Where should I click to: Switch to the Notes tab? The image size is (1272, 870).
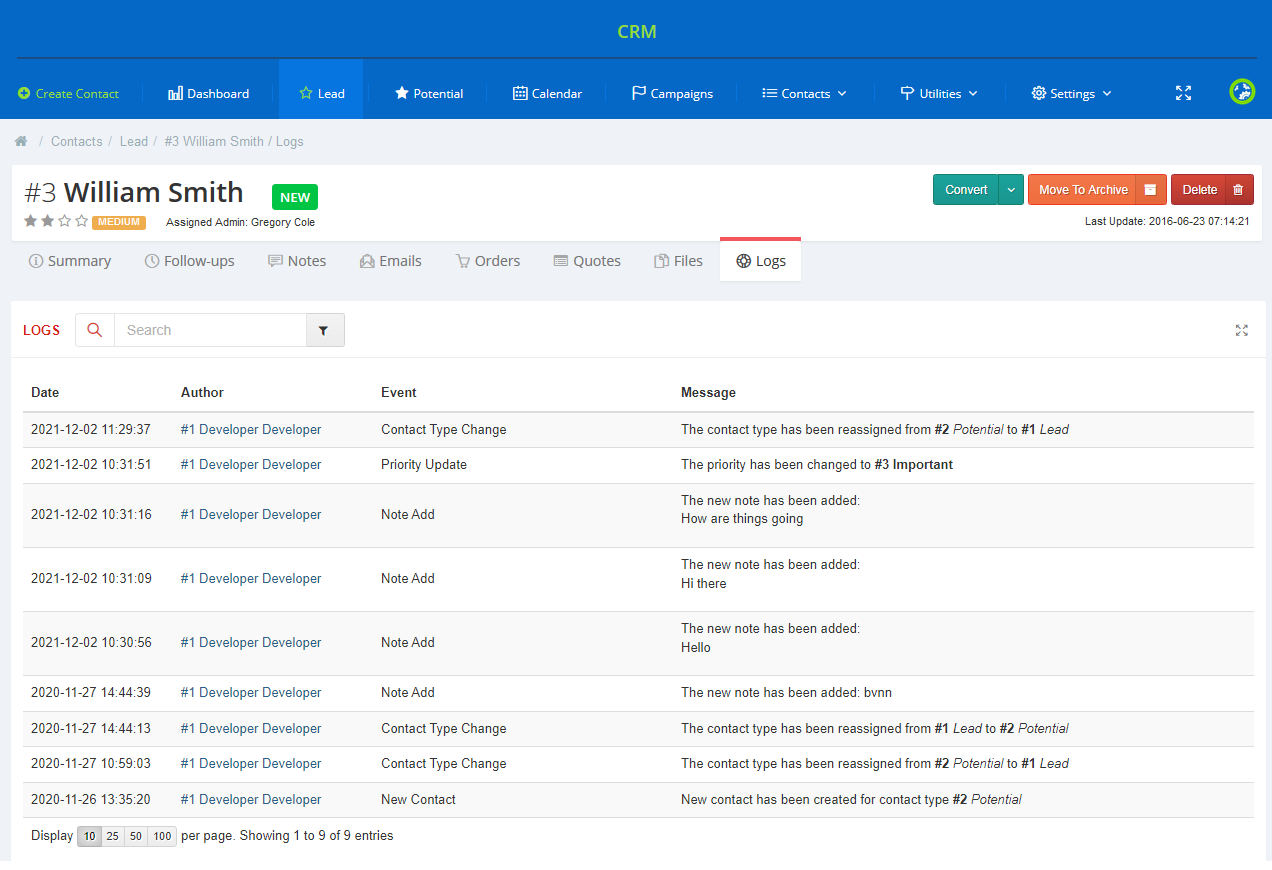tap(297, 261)
